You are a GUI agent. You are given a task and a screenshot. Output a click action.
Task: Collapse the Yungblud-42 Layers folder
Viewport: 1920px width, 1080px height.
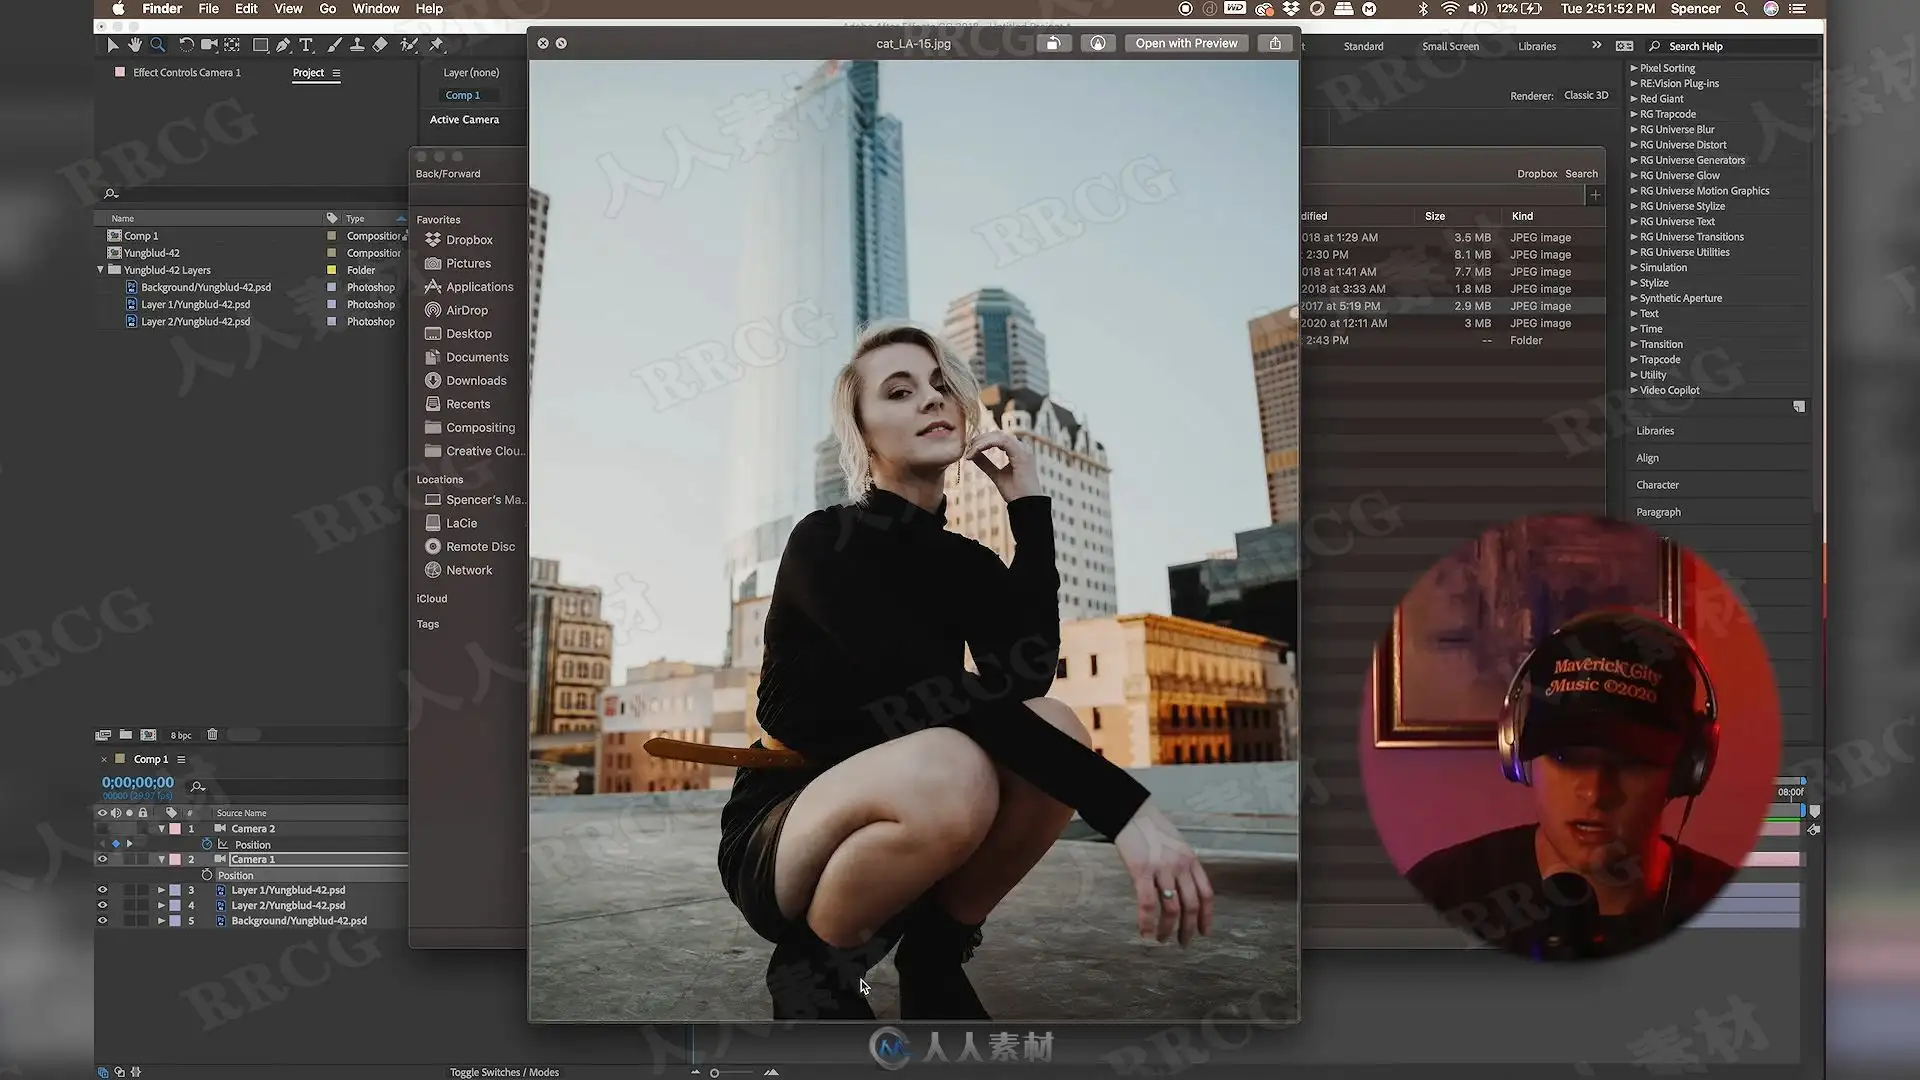click(100, 270)
